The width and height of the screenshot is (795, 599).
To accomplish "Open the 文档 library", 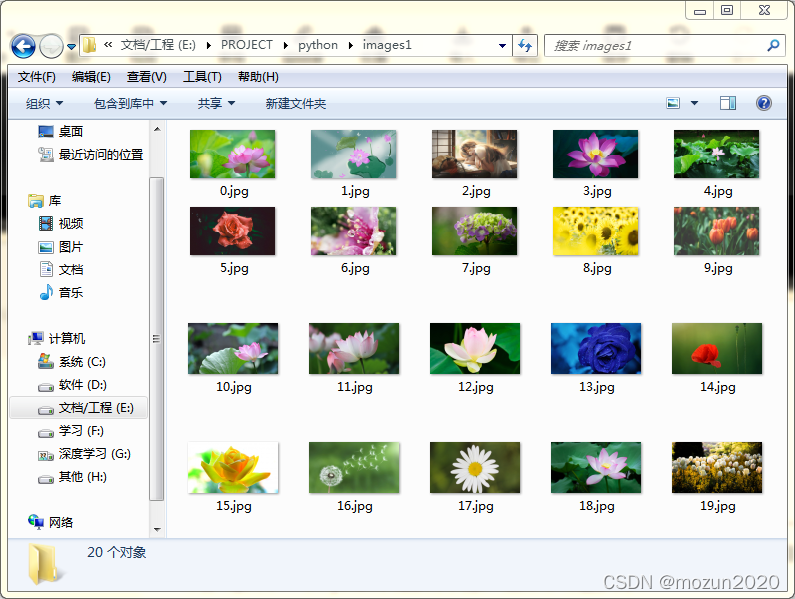I will click(x=61, y=269).
